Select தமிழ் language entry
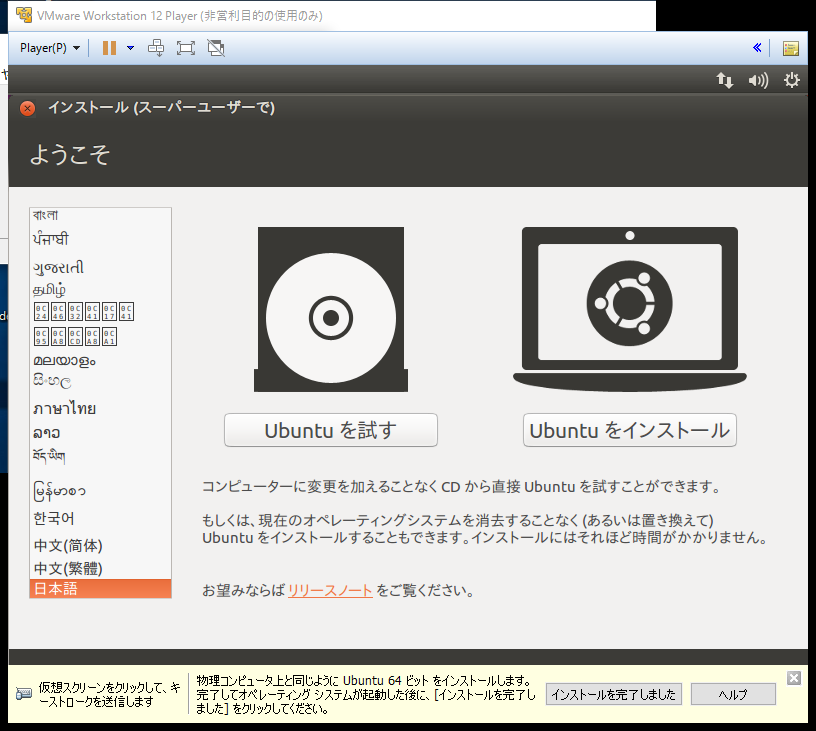This screenshot has height=731, width=816. pyautogui.click(x=100, y=289)
